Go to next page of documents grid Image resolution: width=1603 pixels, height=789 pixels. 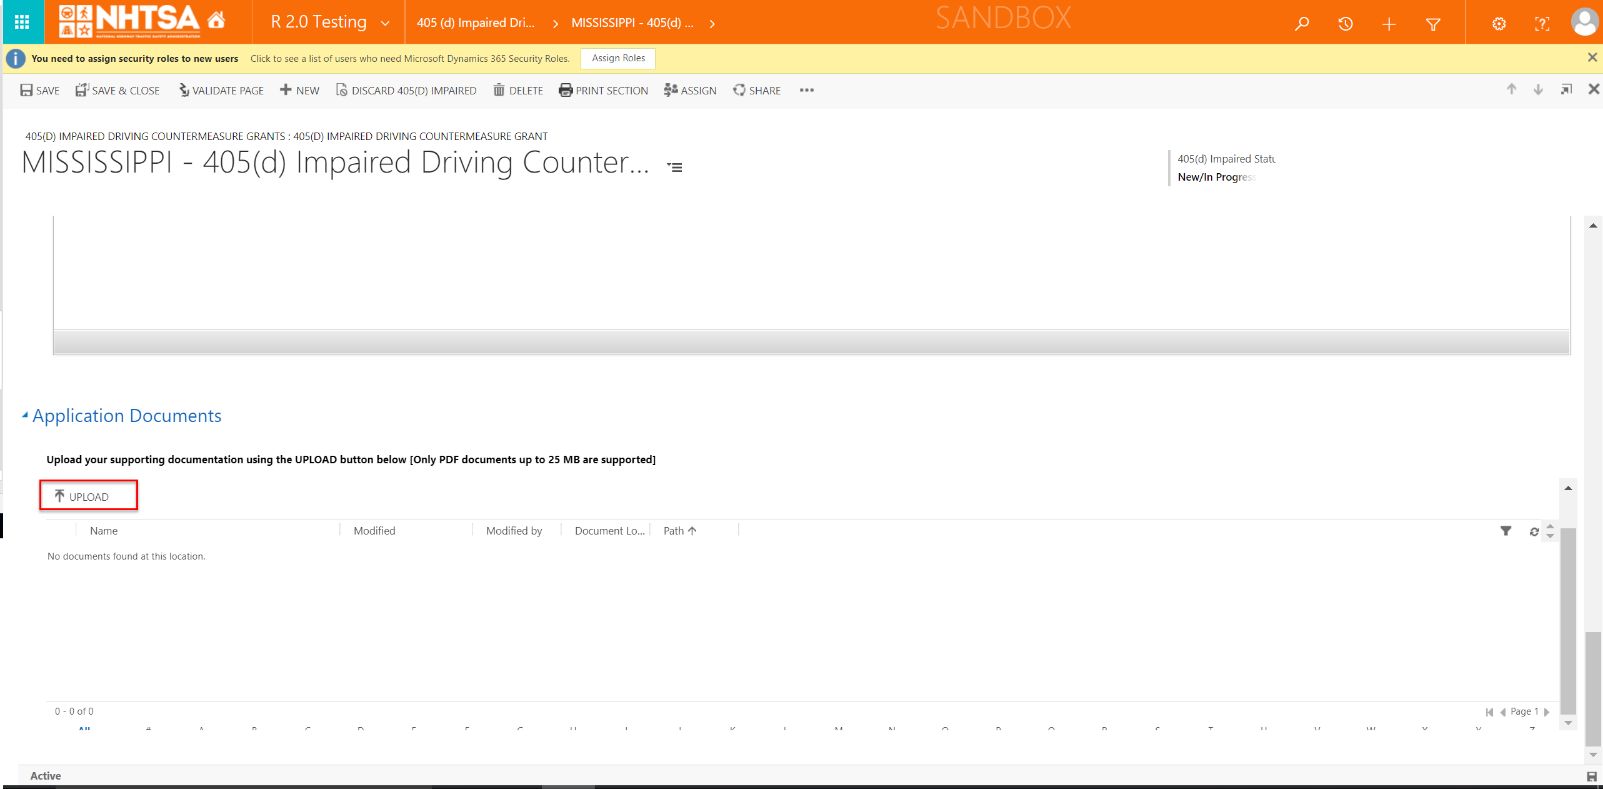click(x=1546, y=712)
